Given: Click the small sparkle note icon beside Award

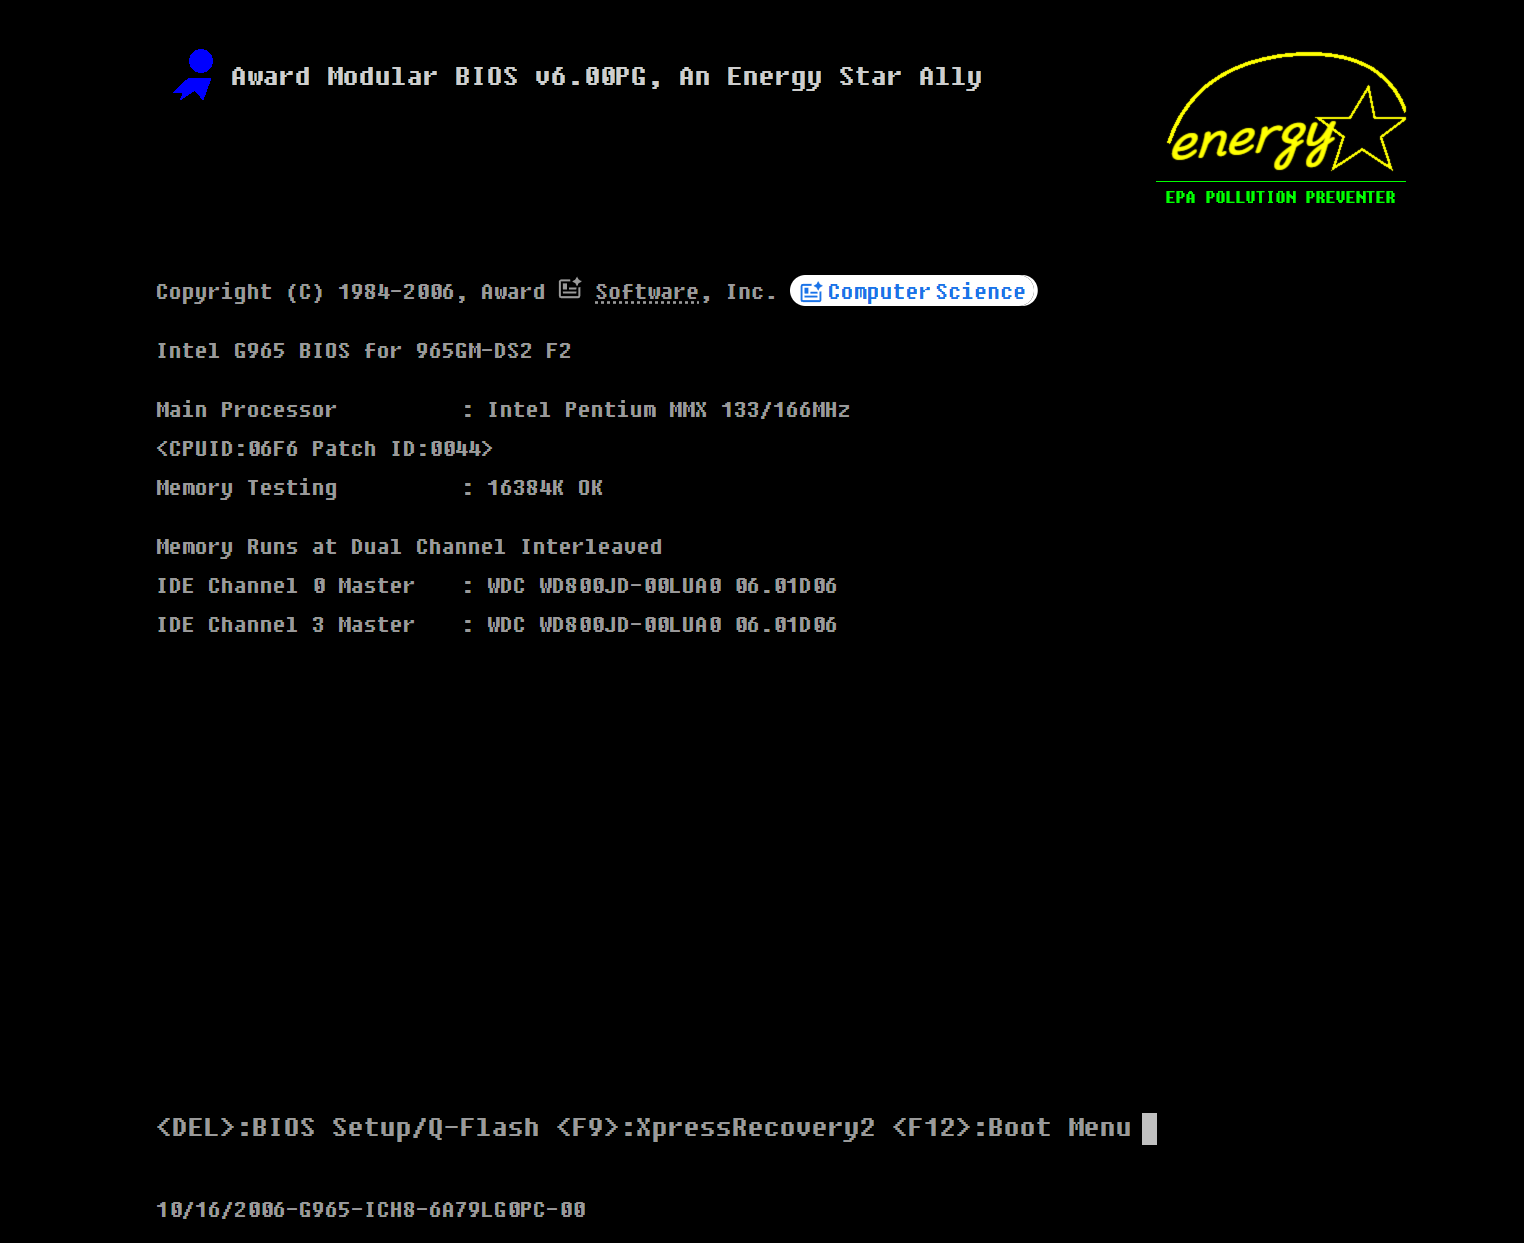Looking at the screenshot, I should click(x=570, y=289).
